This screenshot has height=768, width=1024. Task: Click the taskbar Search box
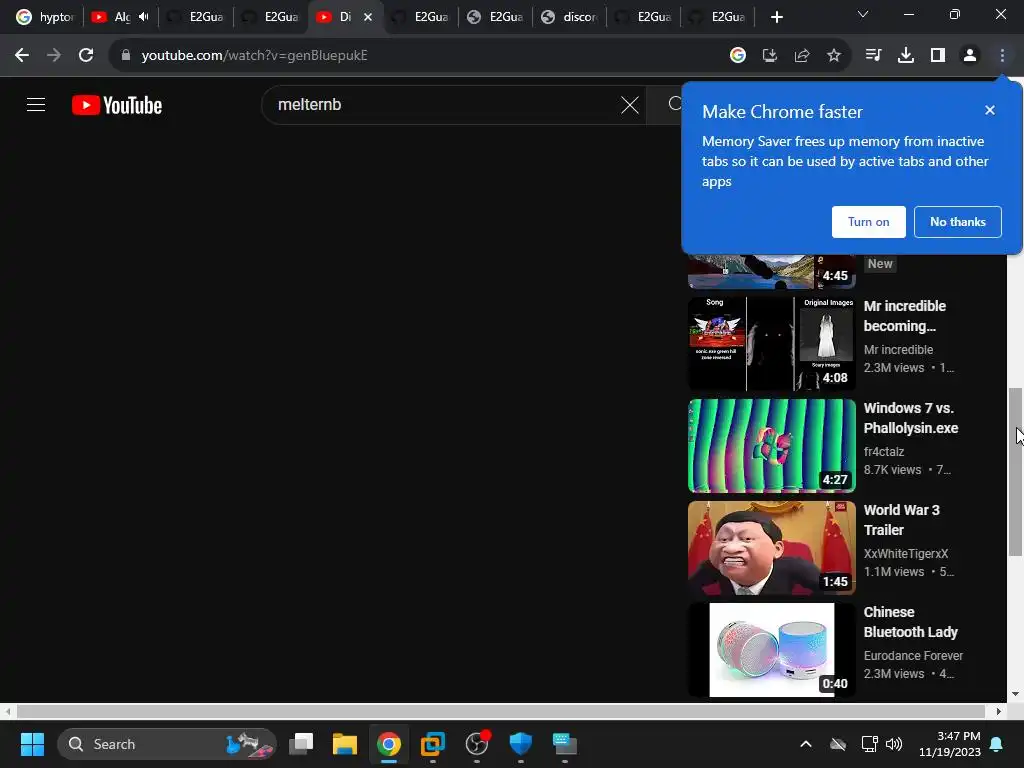coord(167,744)
